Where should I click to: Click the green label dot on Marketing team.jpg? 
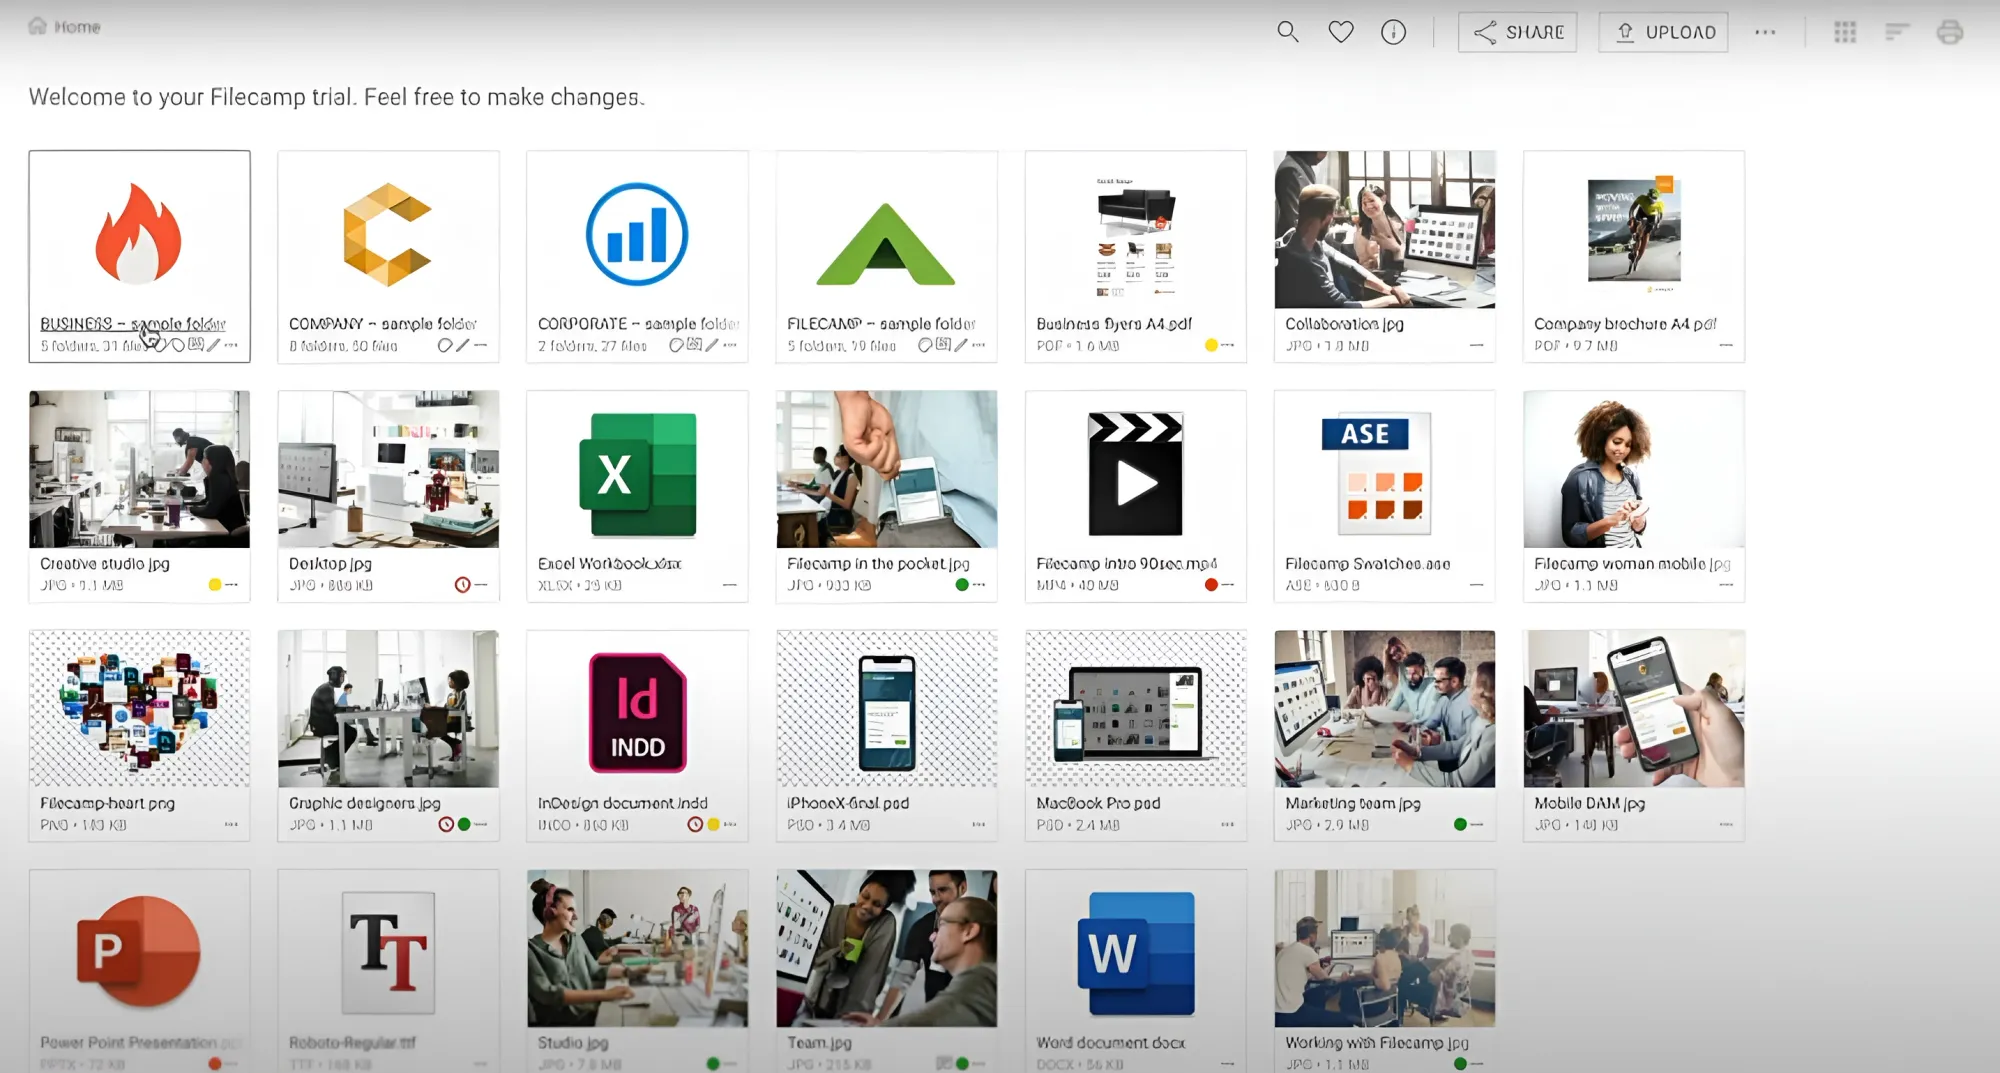pyautogui.click(x=1460, y=825)
